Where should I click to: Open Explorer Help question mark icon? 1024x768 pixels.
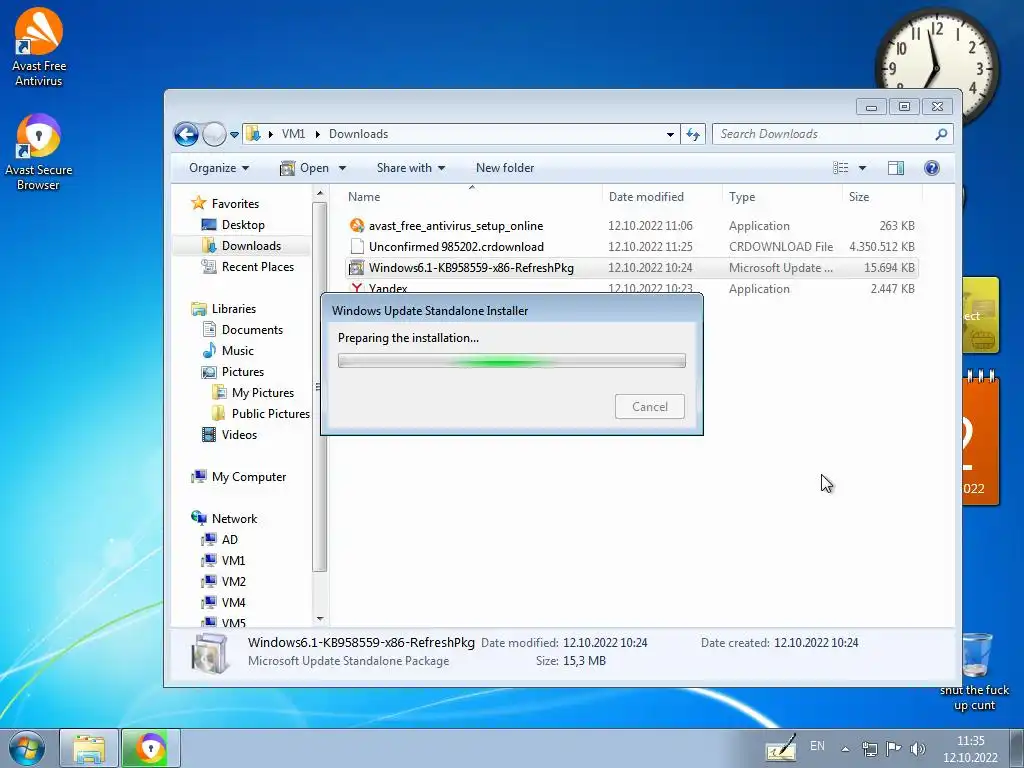pyautogui.click(x=932, y=168)
